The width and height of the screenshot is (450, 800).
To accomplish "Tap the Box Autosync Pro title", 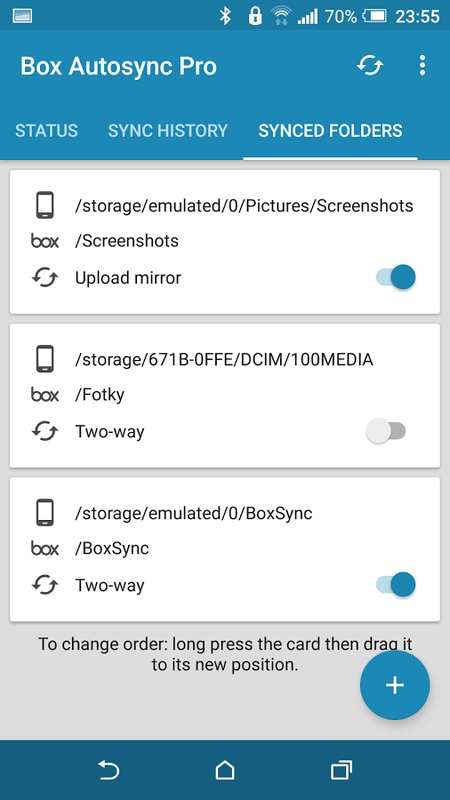I will point(118,66).
